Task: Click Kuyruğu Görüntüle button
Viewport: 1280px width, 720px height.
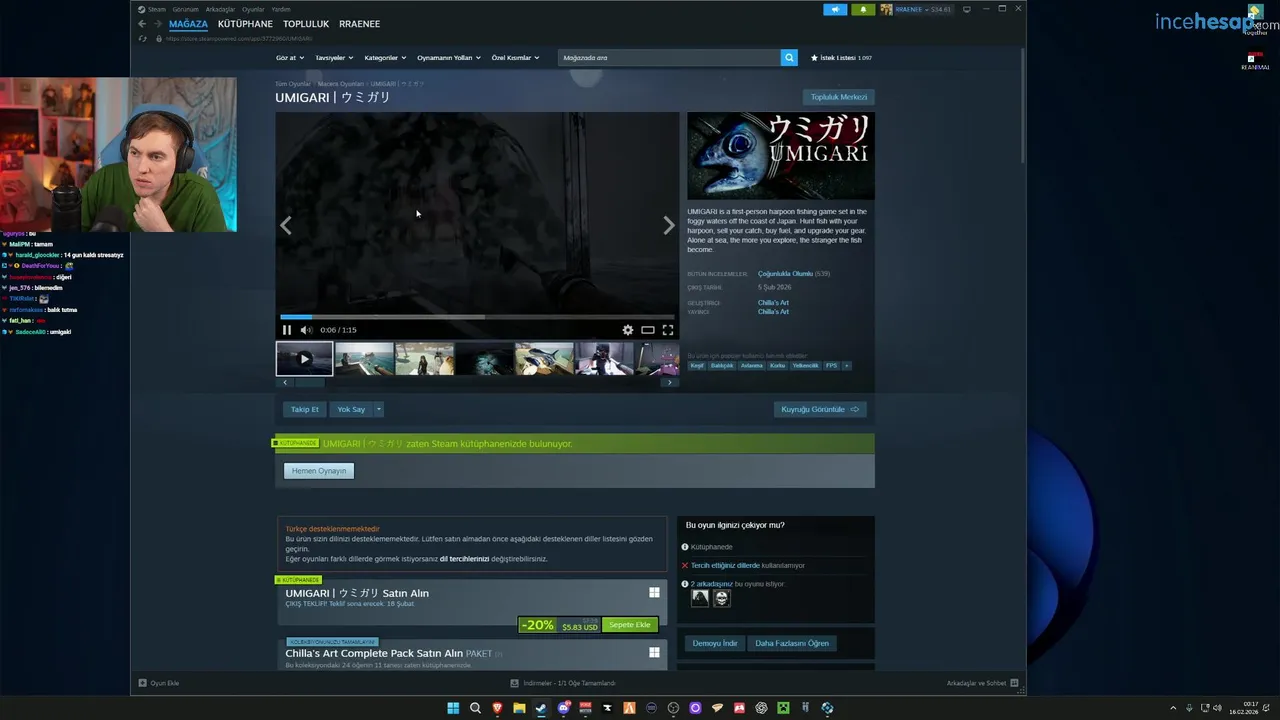Action: coord(820,409)
